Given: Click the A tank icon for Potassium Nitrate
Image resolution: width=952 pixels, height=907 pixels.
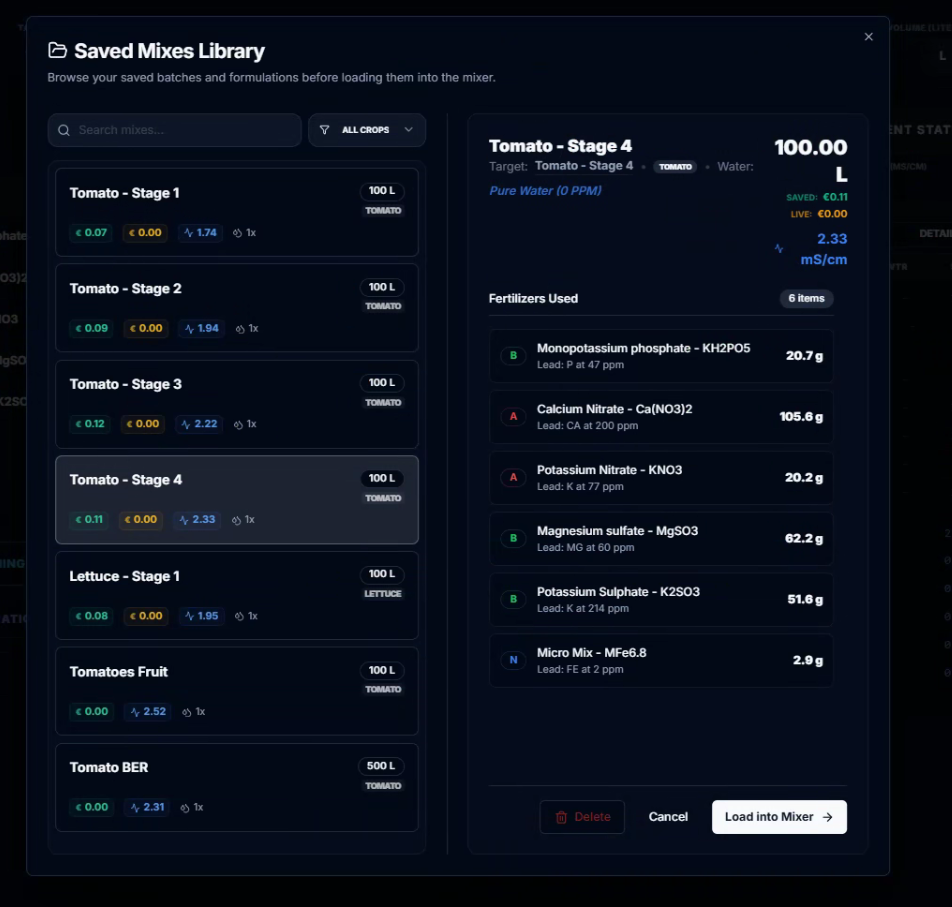Looking at the screenshot, I should (513, 477).
